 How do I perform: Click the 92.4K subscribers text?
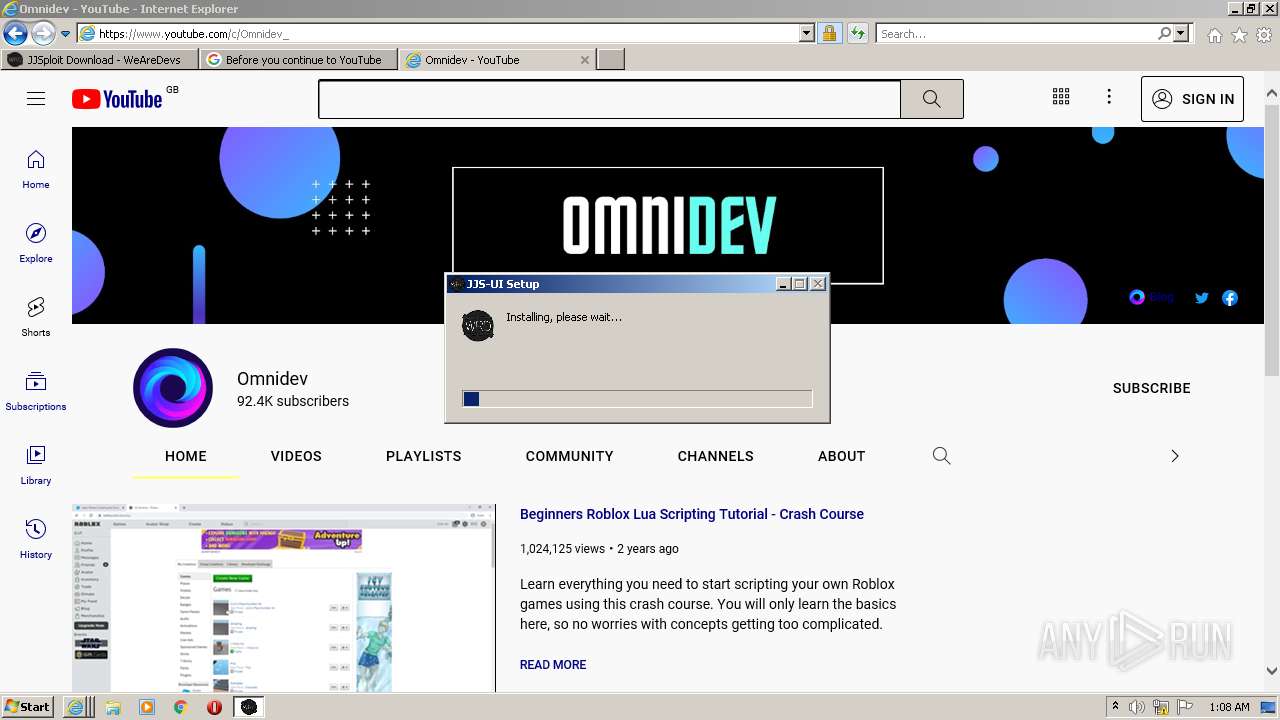tap(293, 401)
